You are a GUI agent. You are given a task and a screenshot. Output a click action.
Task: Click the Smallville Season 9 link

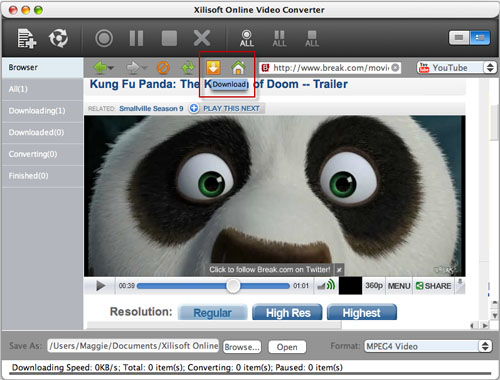151,108
